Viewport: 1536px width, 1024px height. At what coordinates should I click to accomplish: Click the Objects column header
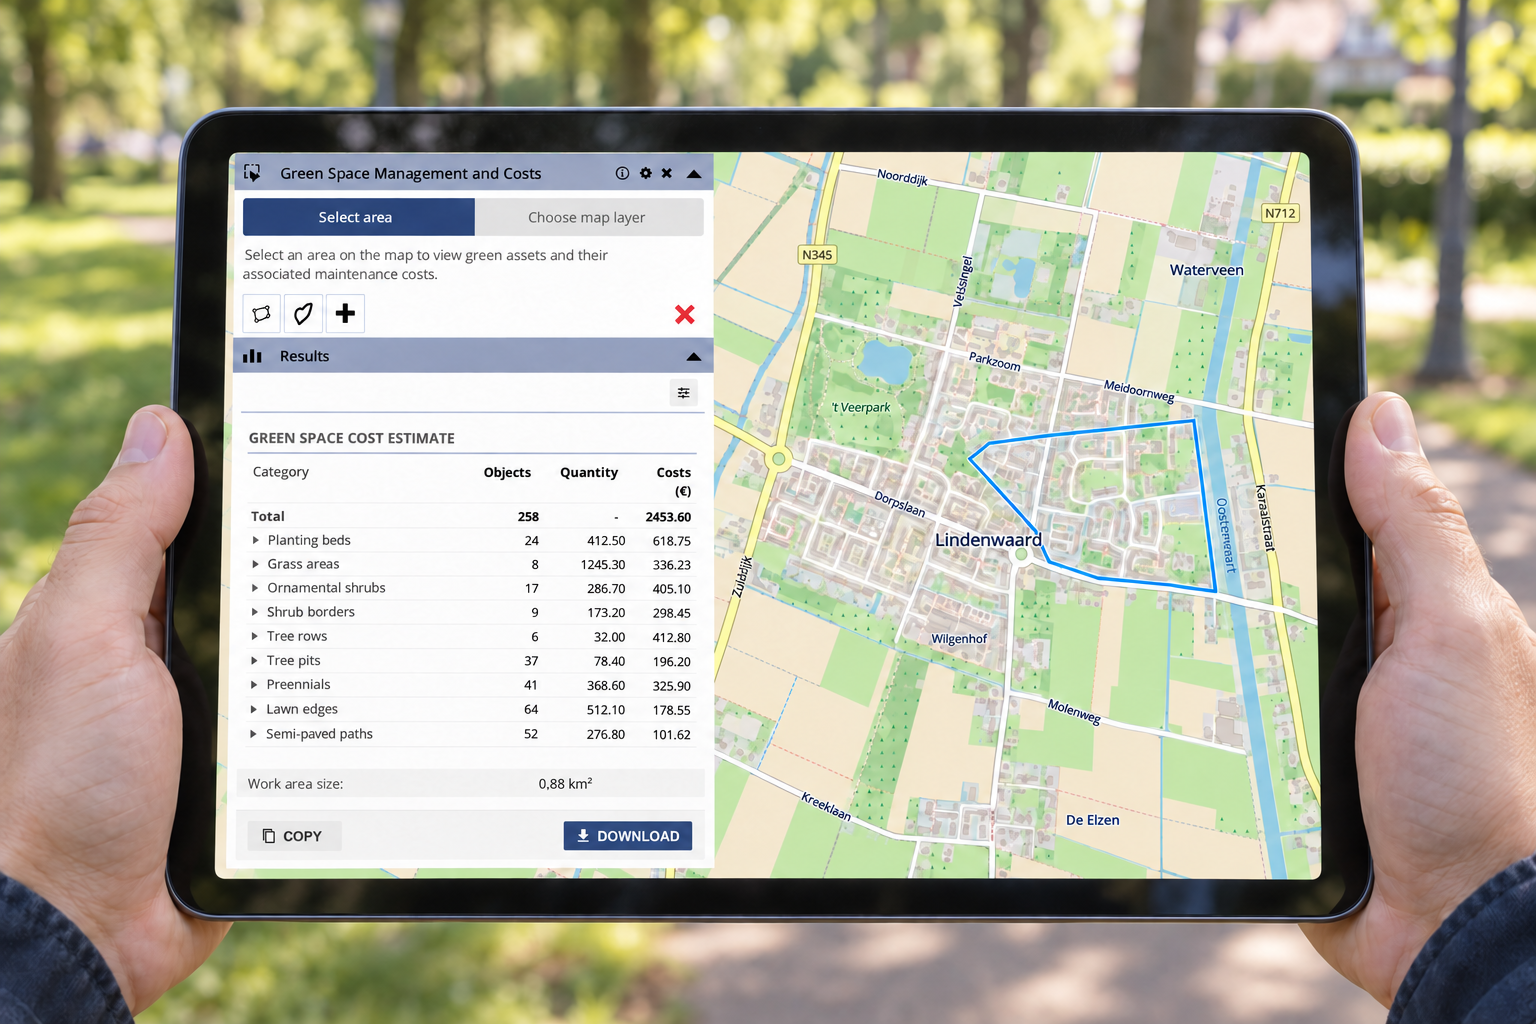click(507, 473)
